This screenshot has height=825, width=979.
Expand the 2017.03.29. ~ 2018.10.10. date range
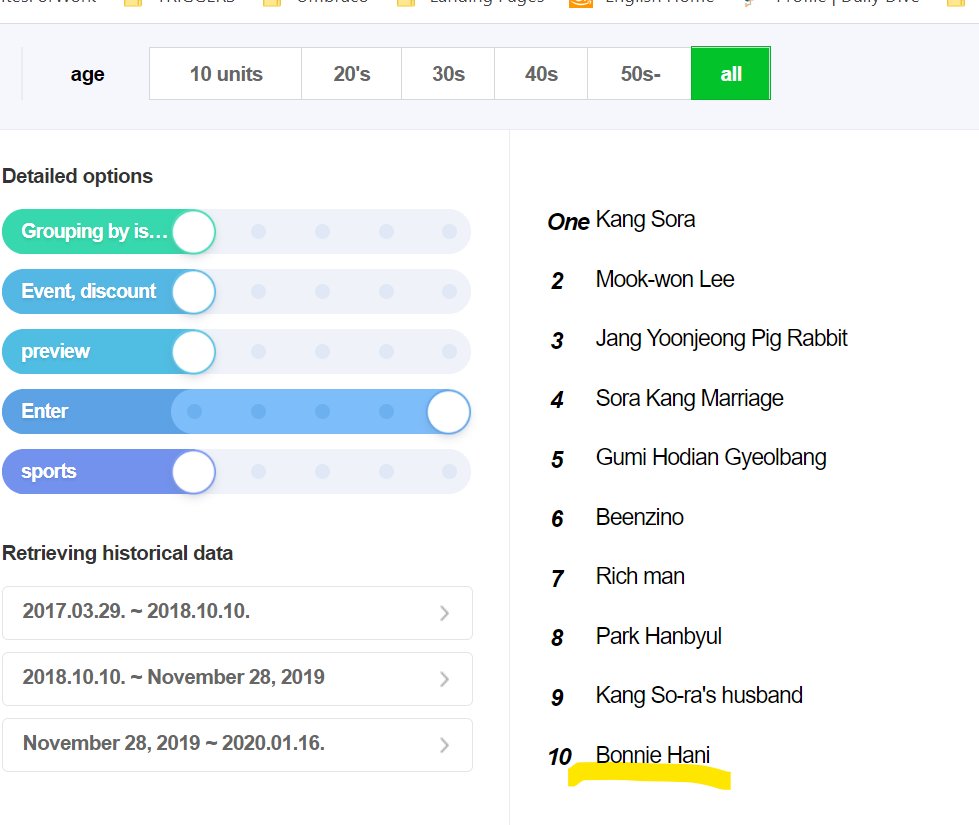pos(237,613)
